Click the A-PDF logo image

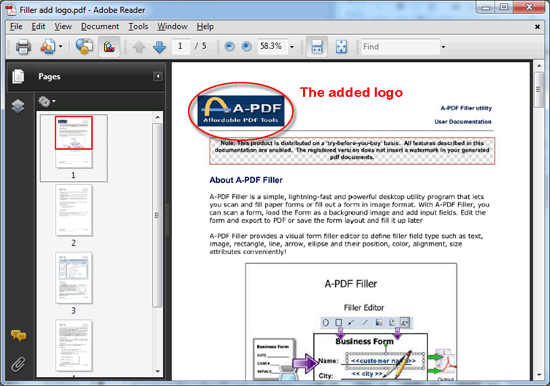coord(241,111)
